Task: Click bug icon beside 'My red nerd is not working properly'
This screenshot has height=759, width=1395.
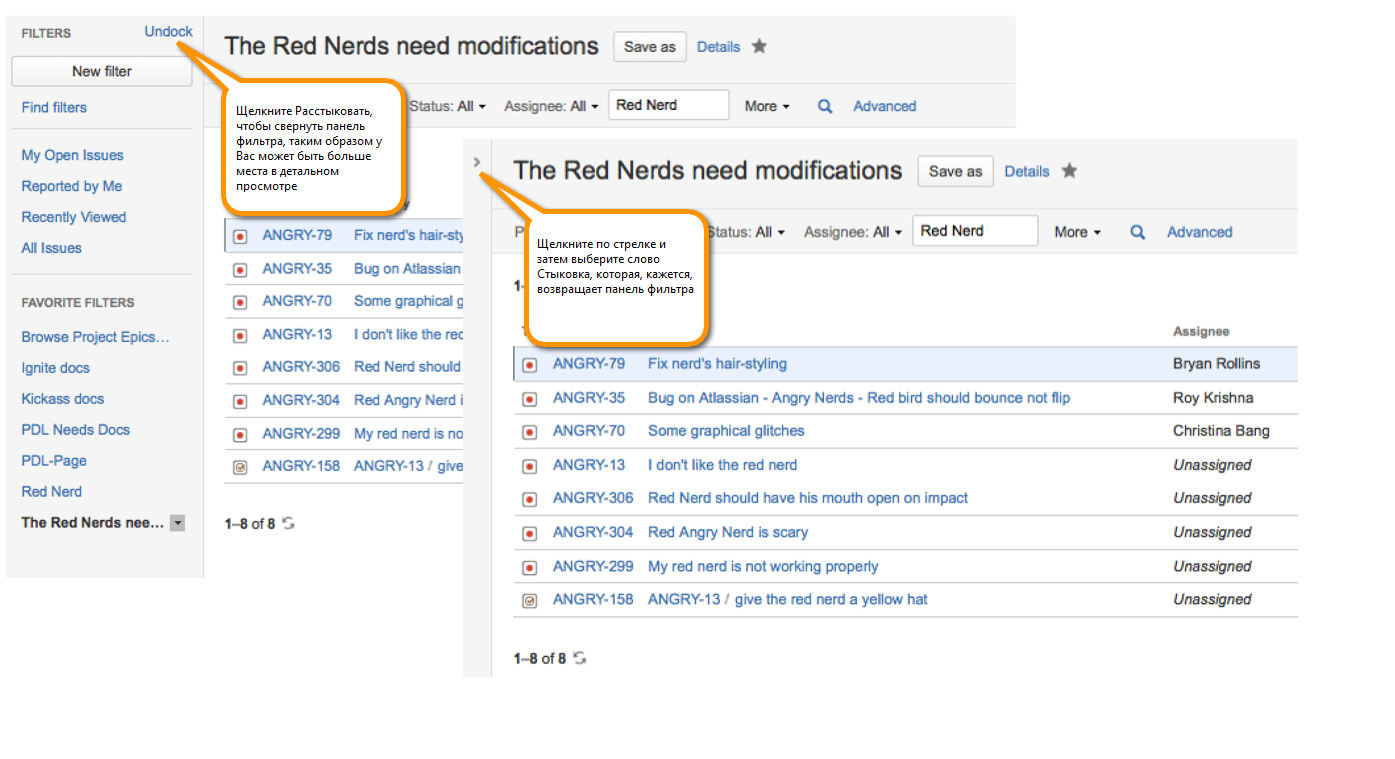Action: pos(530,567)
